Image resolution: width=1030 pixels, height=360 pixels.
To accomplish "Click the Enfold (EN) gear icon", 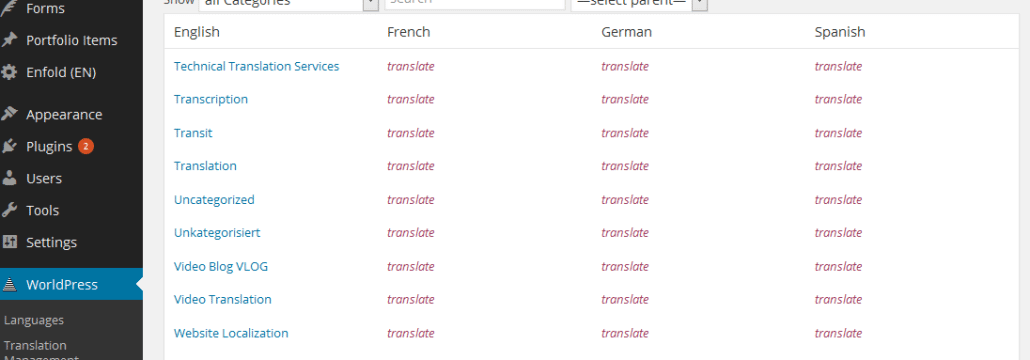I will click(x=9, y=72).
